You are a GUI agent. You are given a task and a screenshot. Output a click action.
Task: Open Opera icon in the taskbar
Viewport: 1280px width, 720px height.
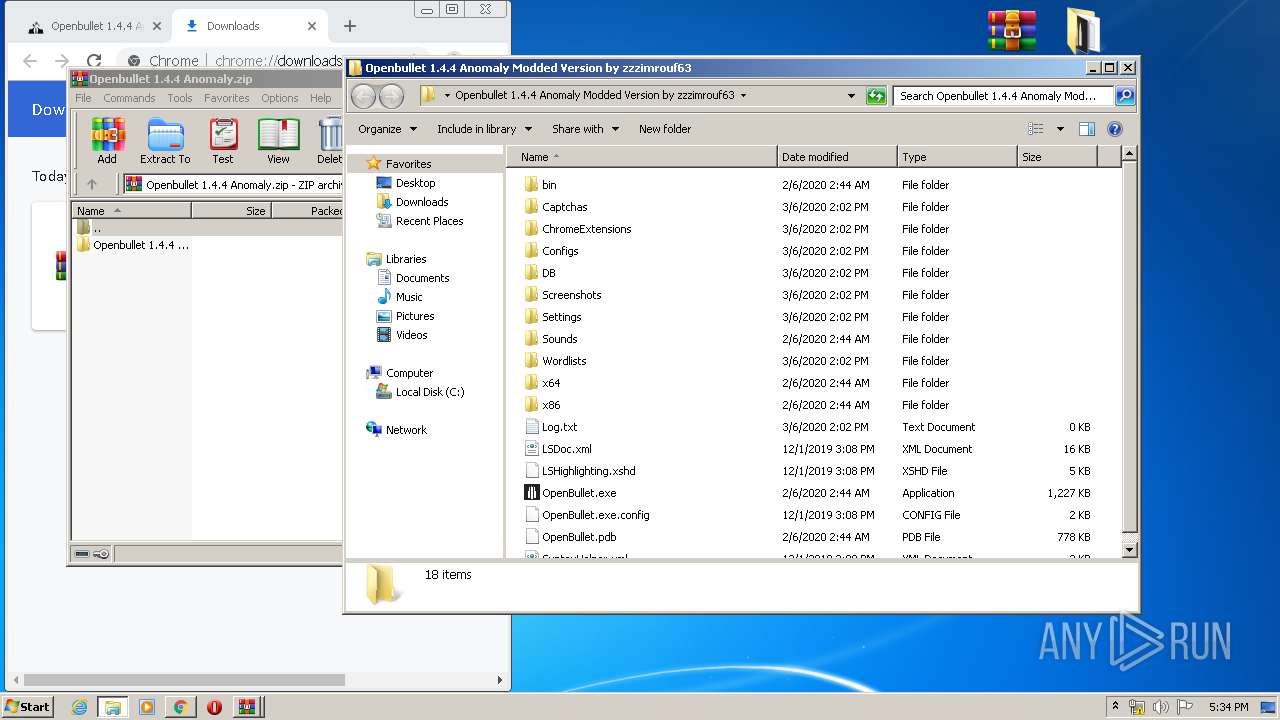(x=214, y=707)
